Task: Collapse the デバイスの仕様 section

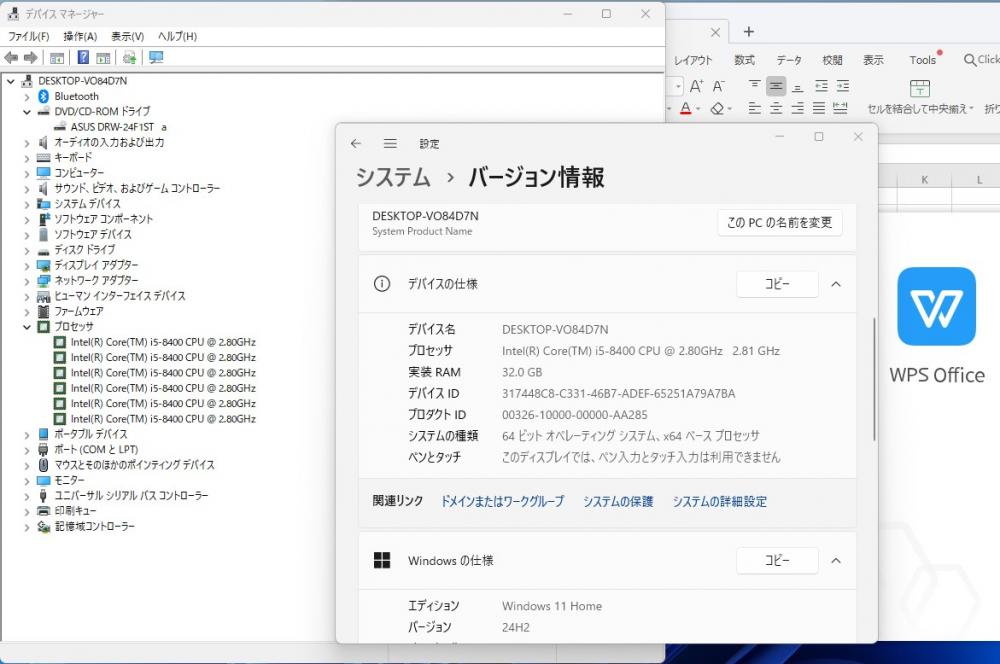Action: click(x=836, y=284)
